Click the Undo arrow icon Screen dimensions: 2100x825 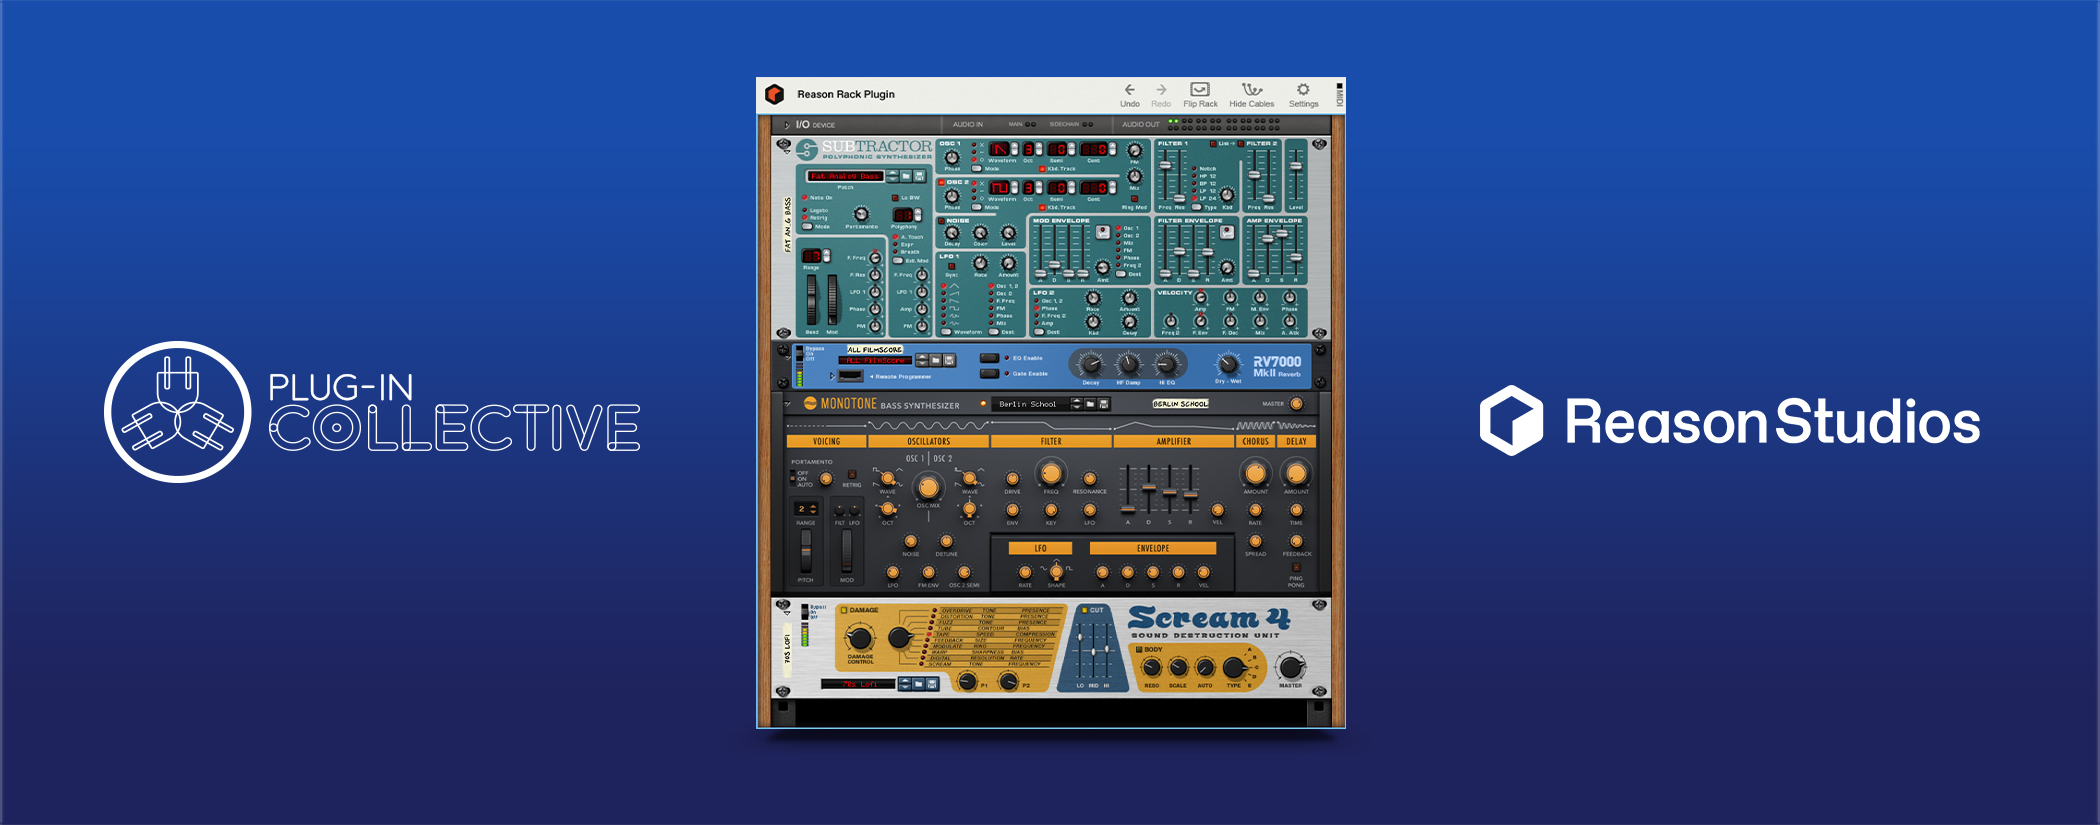[1130, 90]
